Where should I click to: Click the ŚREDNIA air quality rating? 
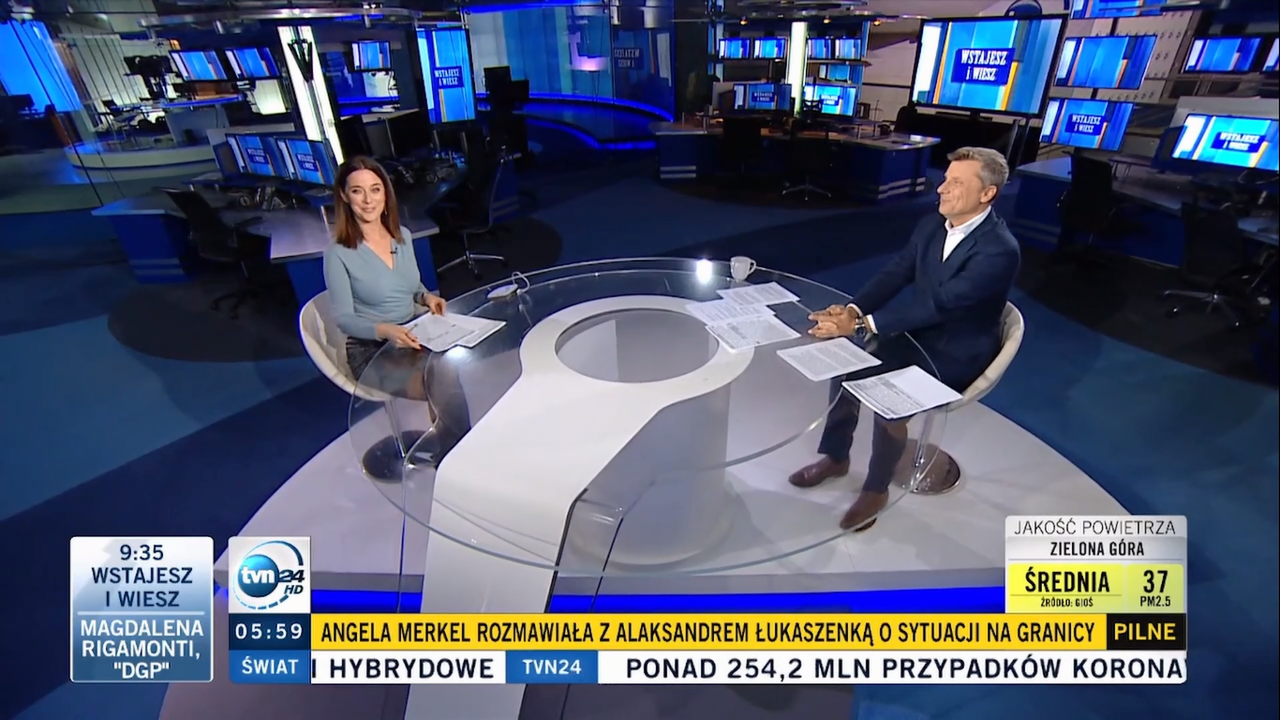coord(1066,581)
